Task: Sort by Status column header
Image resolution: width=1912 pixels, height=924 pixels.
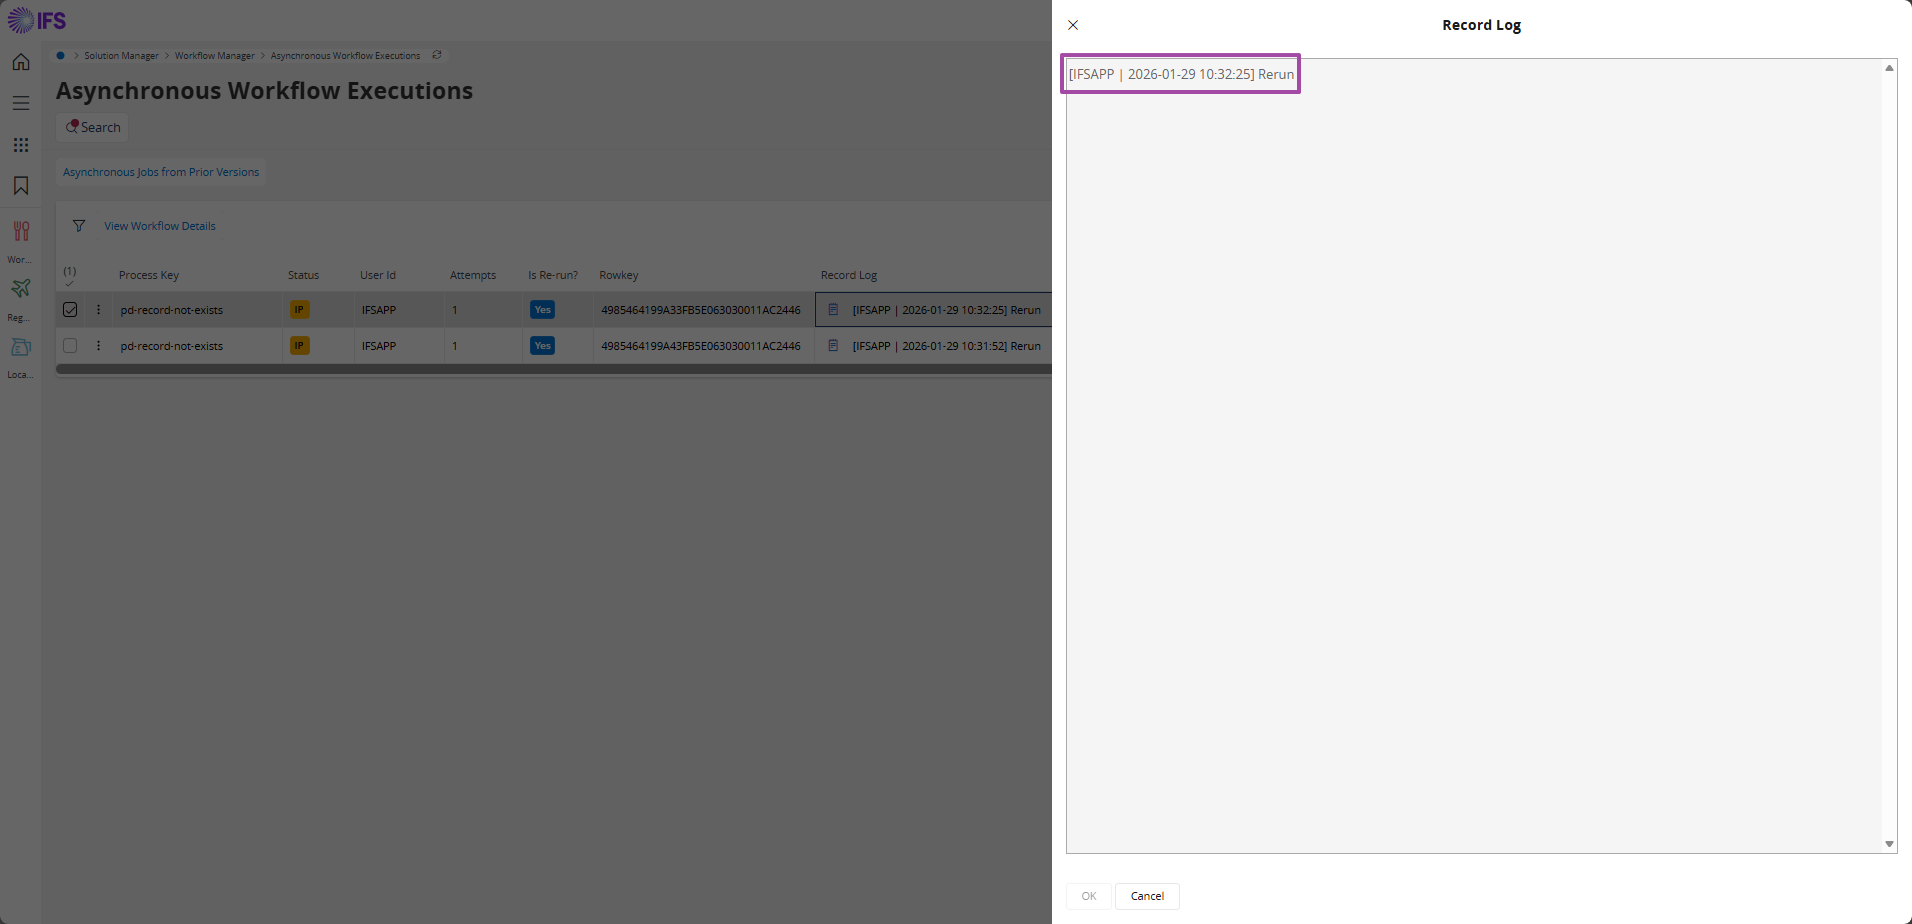Action: [303, 275]
